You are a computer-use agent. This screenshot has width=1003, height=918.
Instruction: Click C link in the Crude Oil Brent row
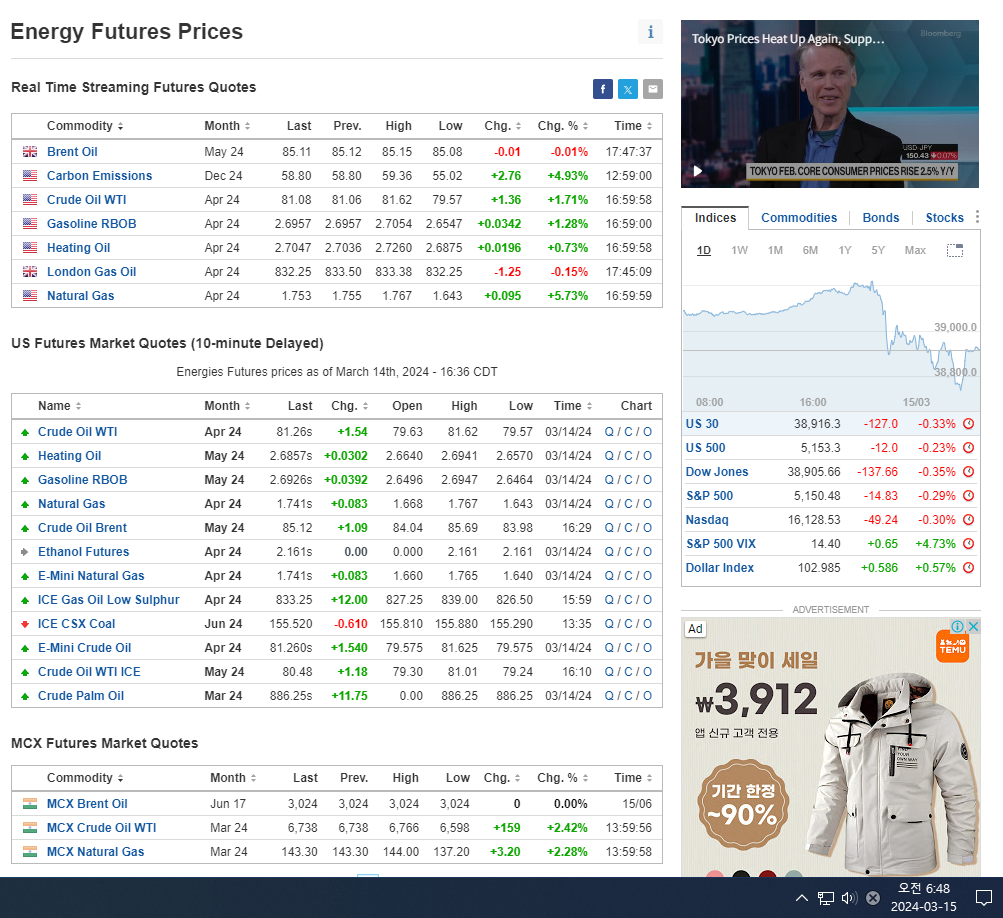coord(628,528)
